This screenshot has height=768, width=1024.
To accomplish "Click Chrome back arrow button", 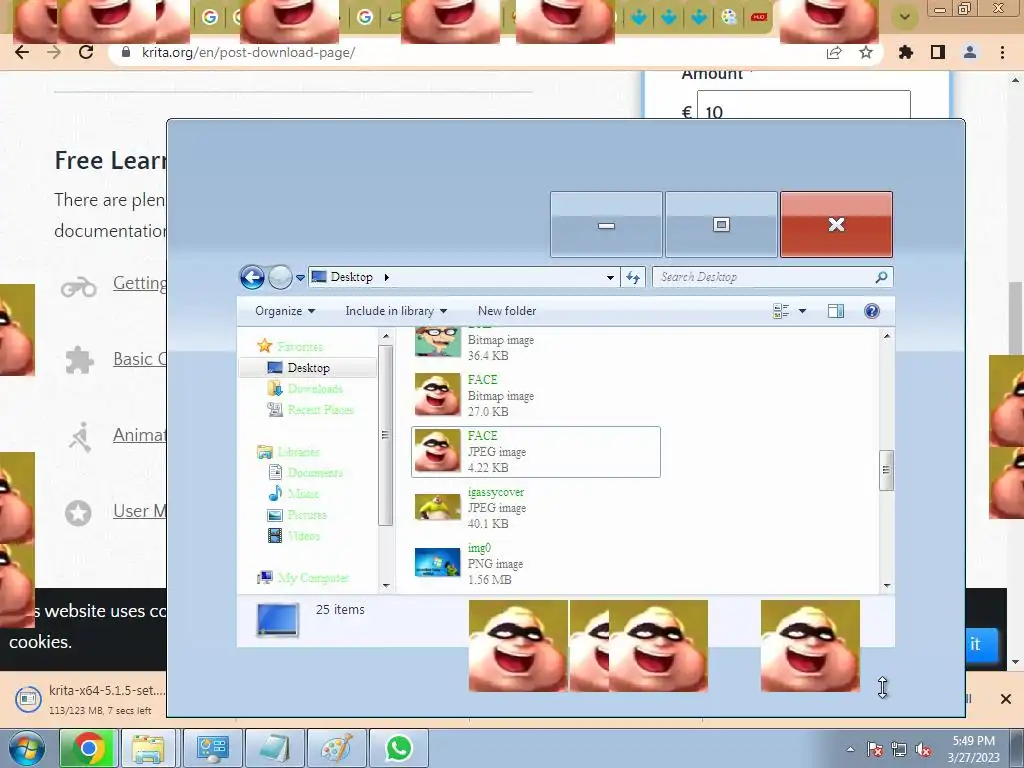I will point(22,52).
